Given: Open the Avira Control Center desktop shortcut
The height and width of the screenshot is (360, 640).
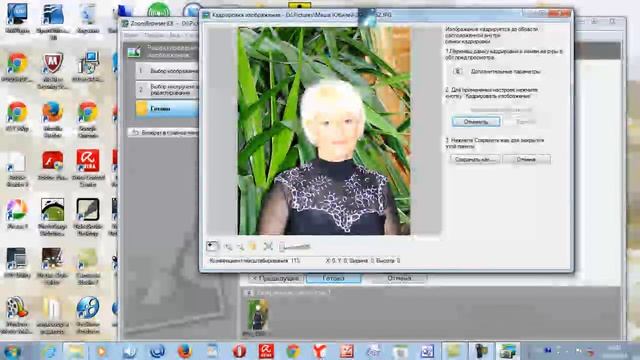Looking at the screenshot, I should (x=88, y=167).
